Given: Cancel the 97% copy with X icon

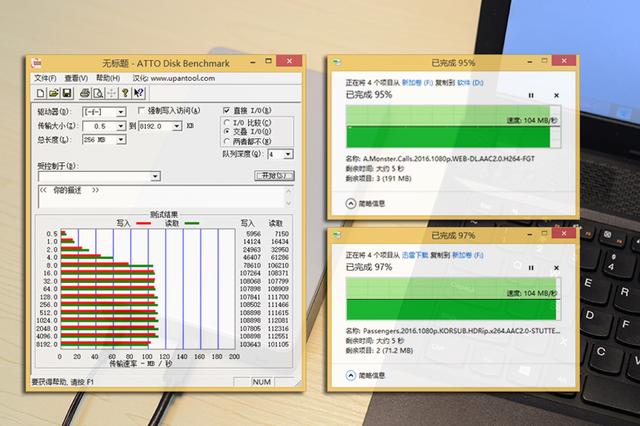Looking at the screenshot, I should tap(556, 268).
